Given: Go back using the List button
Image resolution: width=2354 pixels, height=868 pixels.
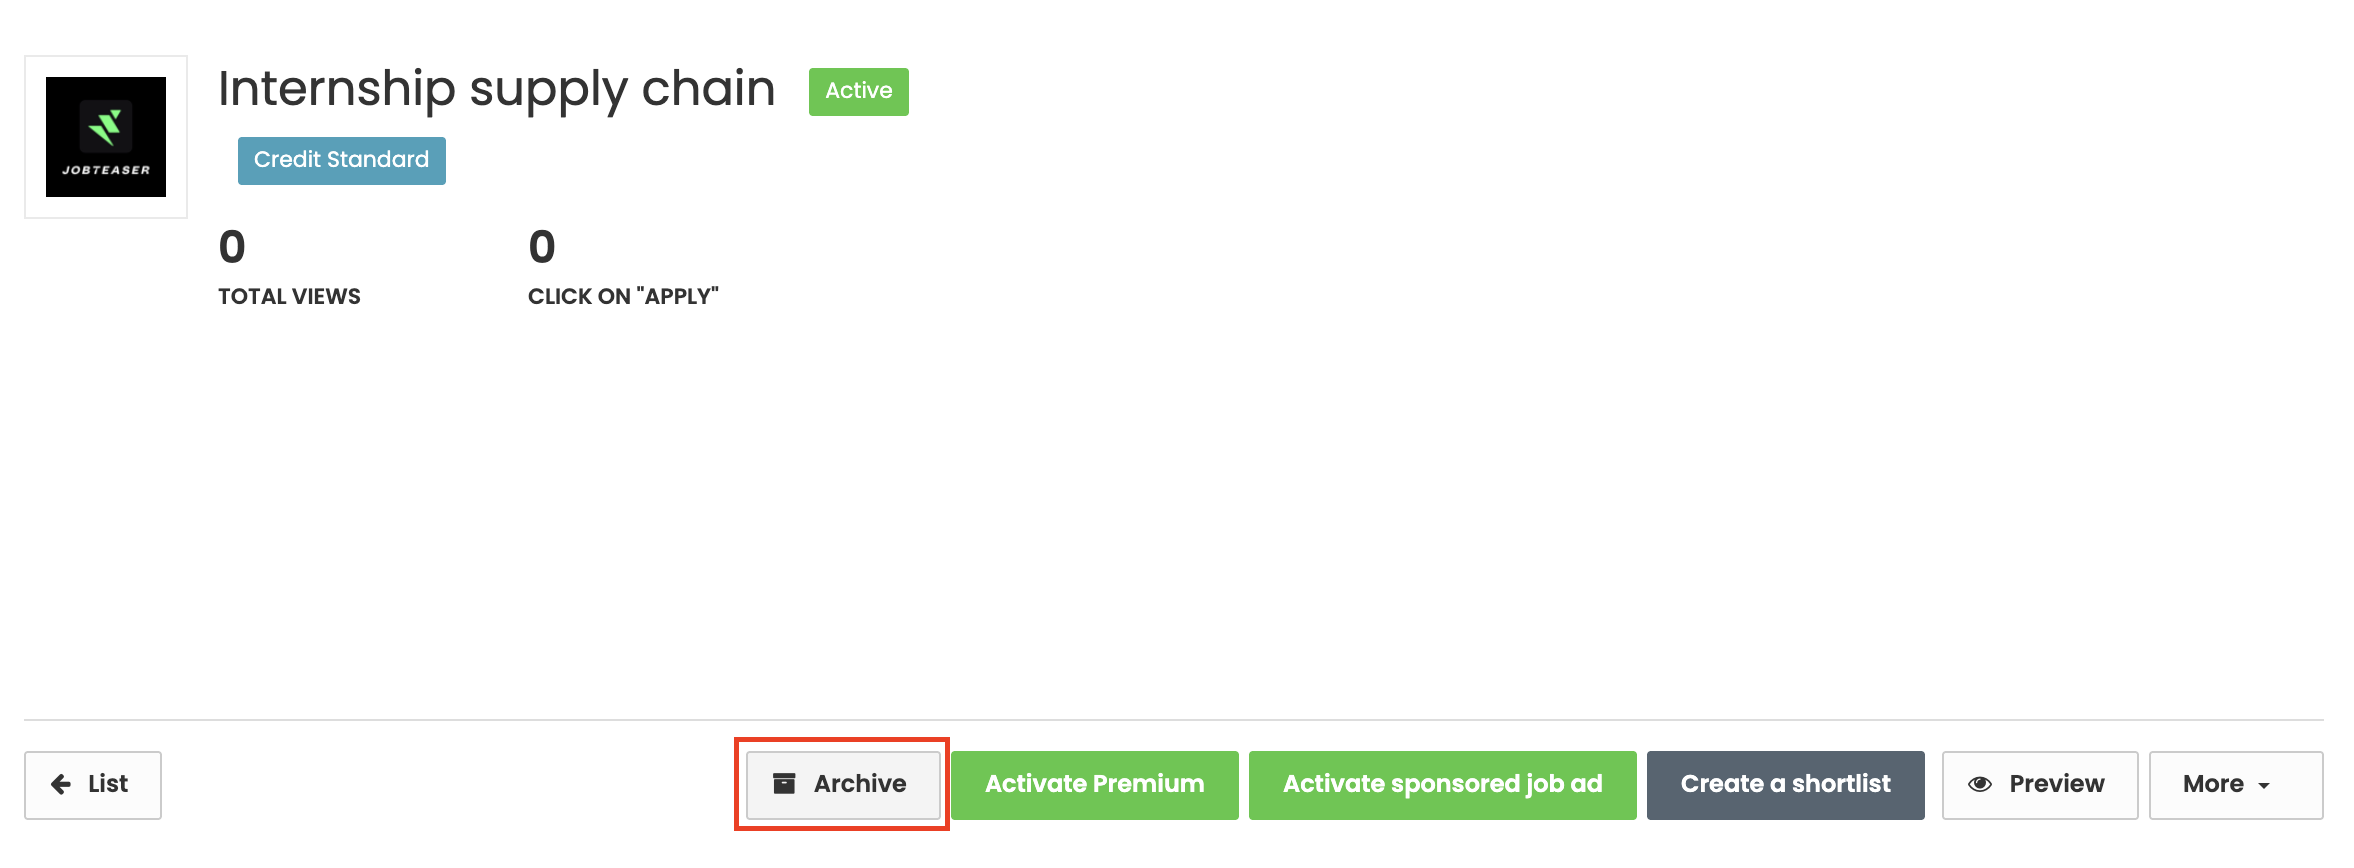Looking at the screenshot, I should coord(93,785).
